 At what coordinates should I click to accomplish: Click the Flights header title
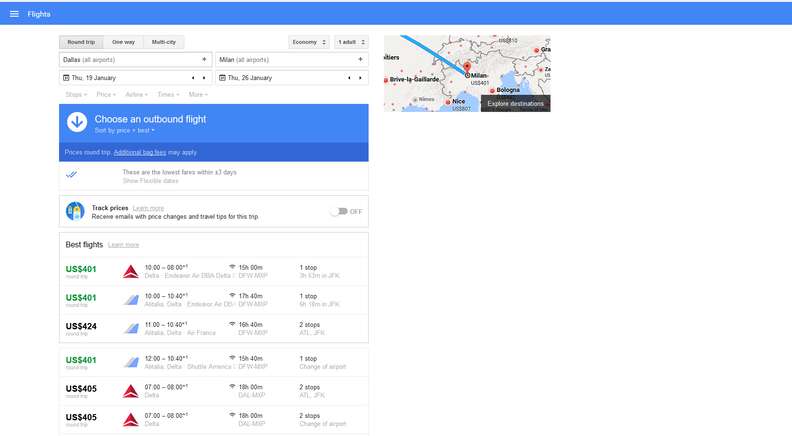[x=39, y=14]
